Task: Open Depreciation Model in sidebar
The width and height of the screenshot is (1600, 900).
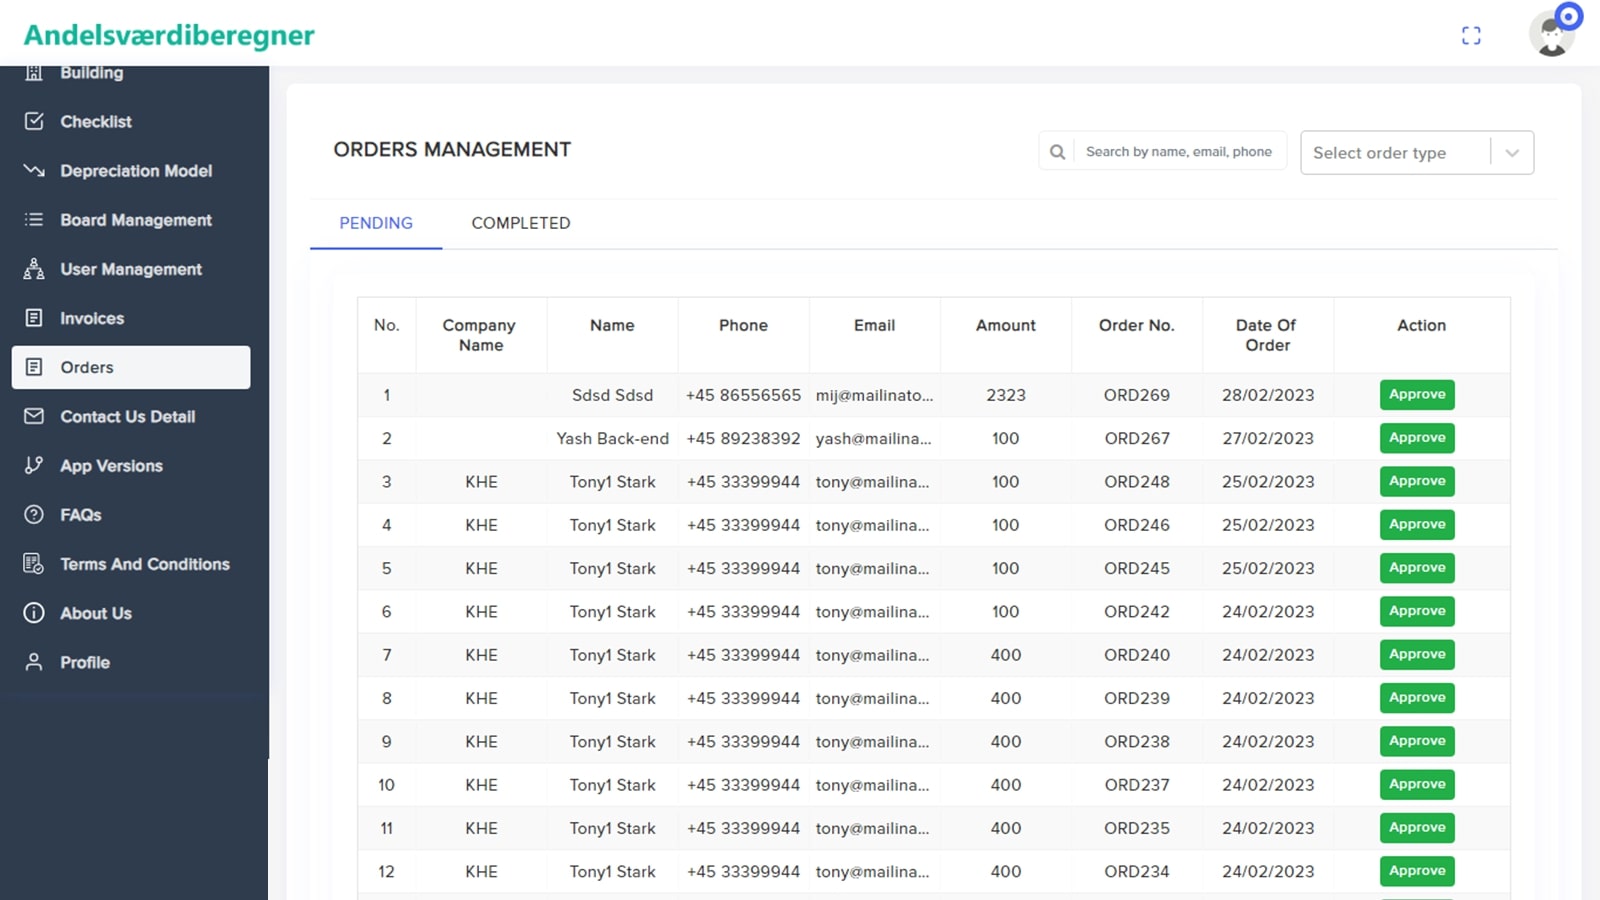Action: (x=135, y=171)
